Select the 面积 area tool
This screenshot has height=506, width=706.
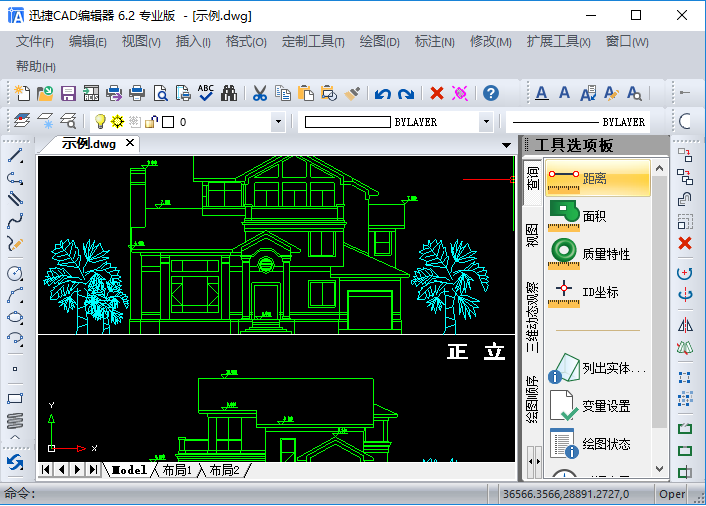click(598, 216)
